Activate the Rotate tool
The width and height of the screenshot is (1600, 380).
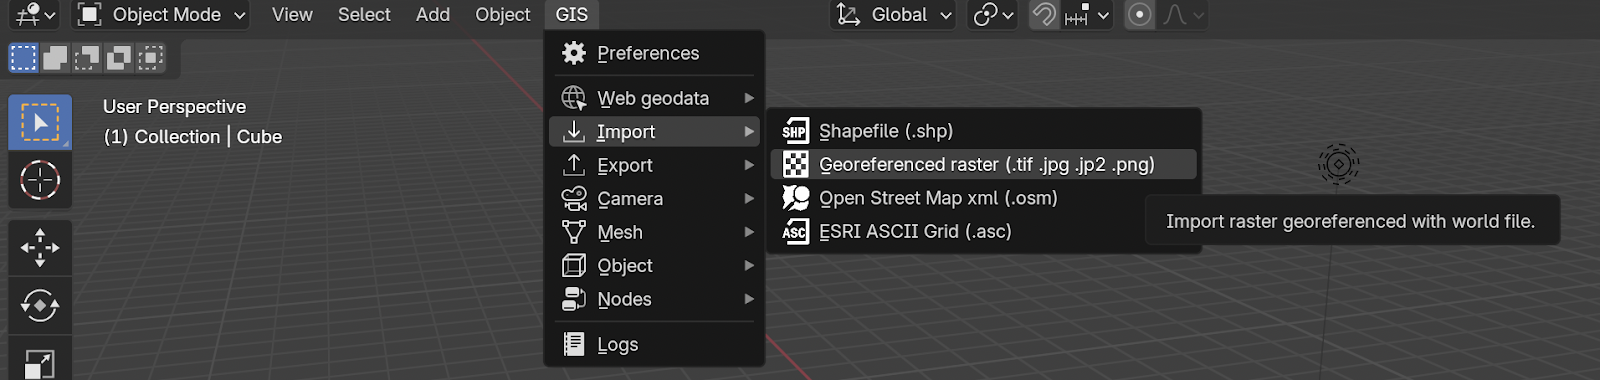[x=40, y=305]
